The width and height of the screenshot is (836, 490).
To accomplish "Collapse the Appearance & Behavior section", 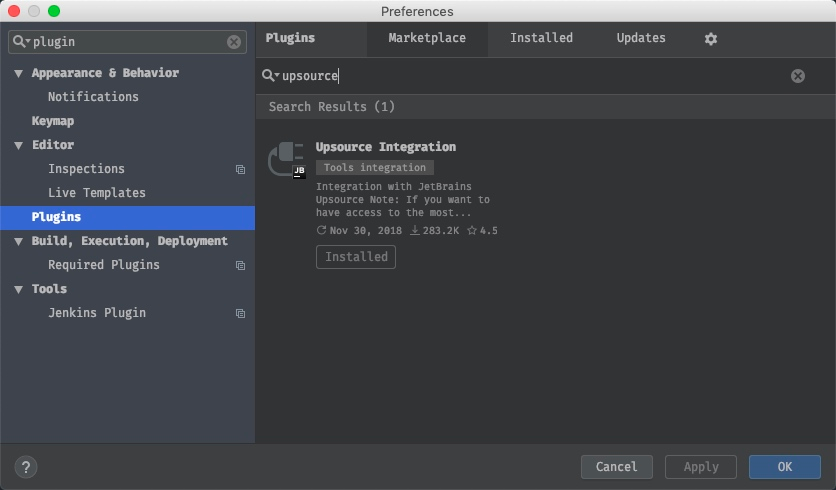I will point(18,74).
